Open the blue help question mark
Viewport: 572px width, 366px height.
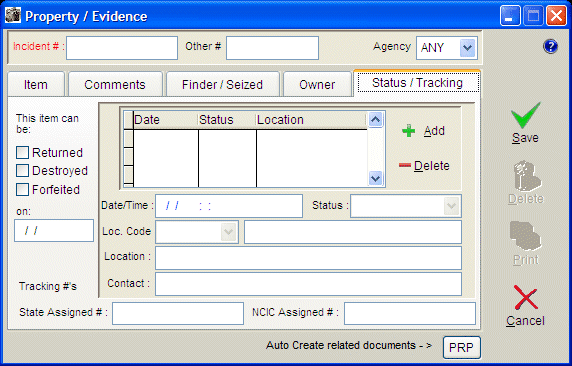point(550,46)
